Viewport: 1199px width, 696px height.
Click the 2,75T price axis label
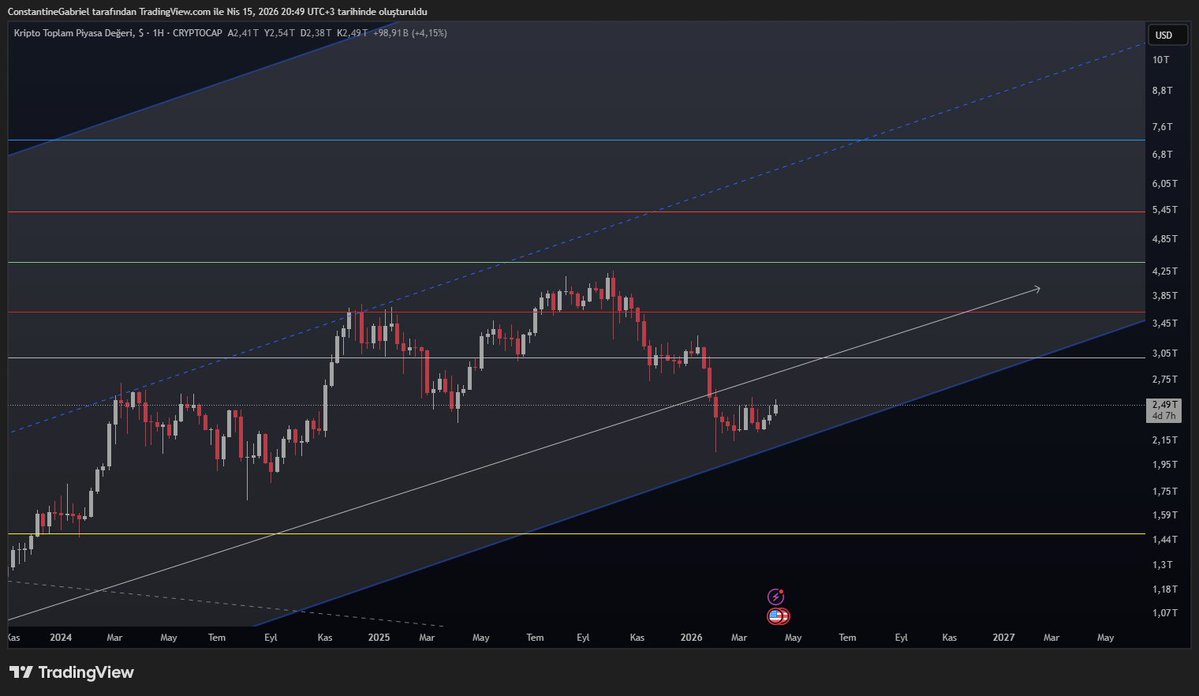(1165, 379)
